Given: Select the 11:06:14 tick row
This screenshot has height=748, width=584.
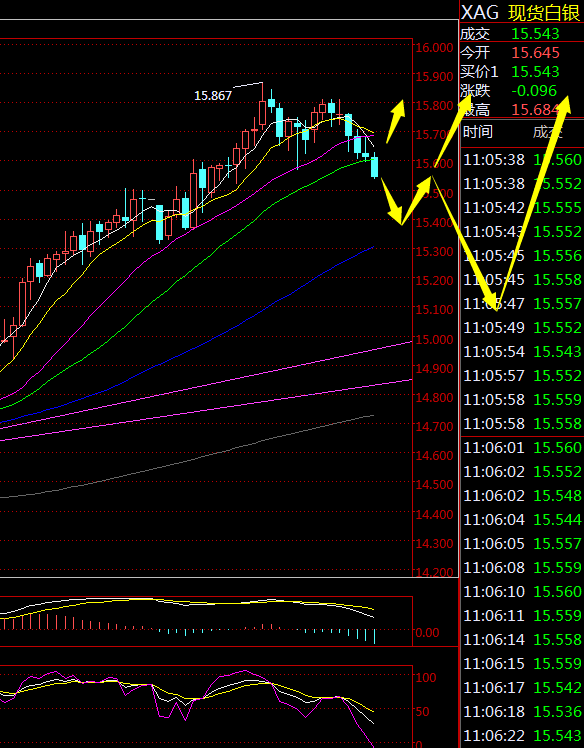Looking at the screenshot, I should pyautogui.click(x=522, y=639).
